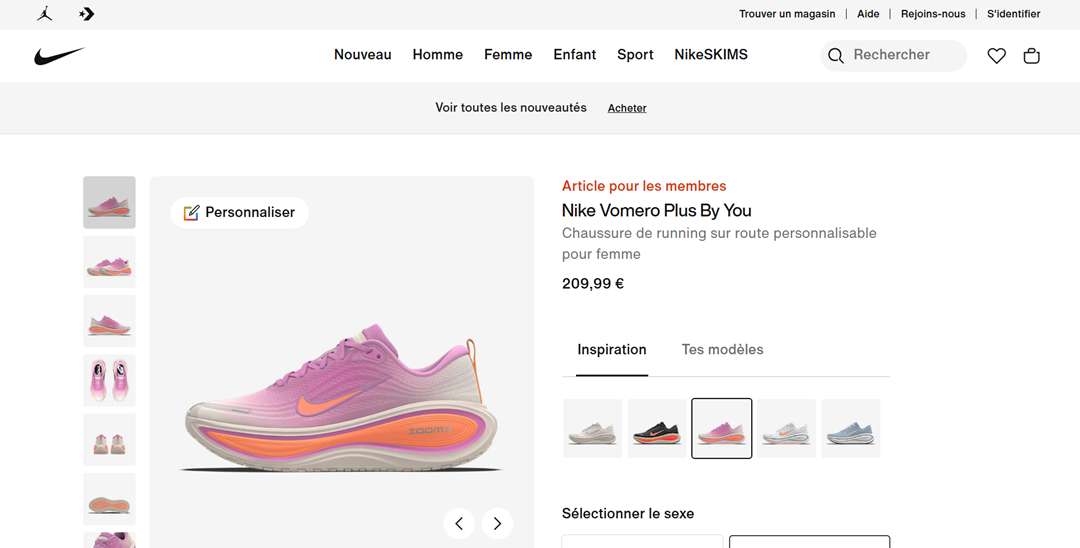Select the Inspiration tab

[612, 350]
